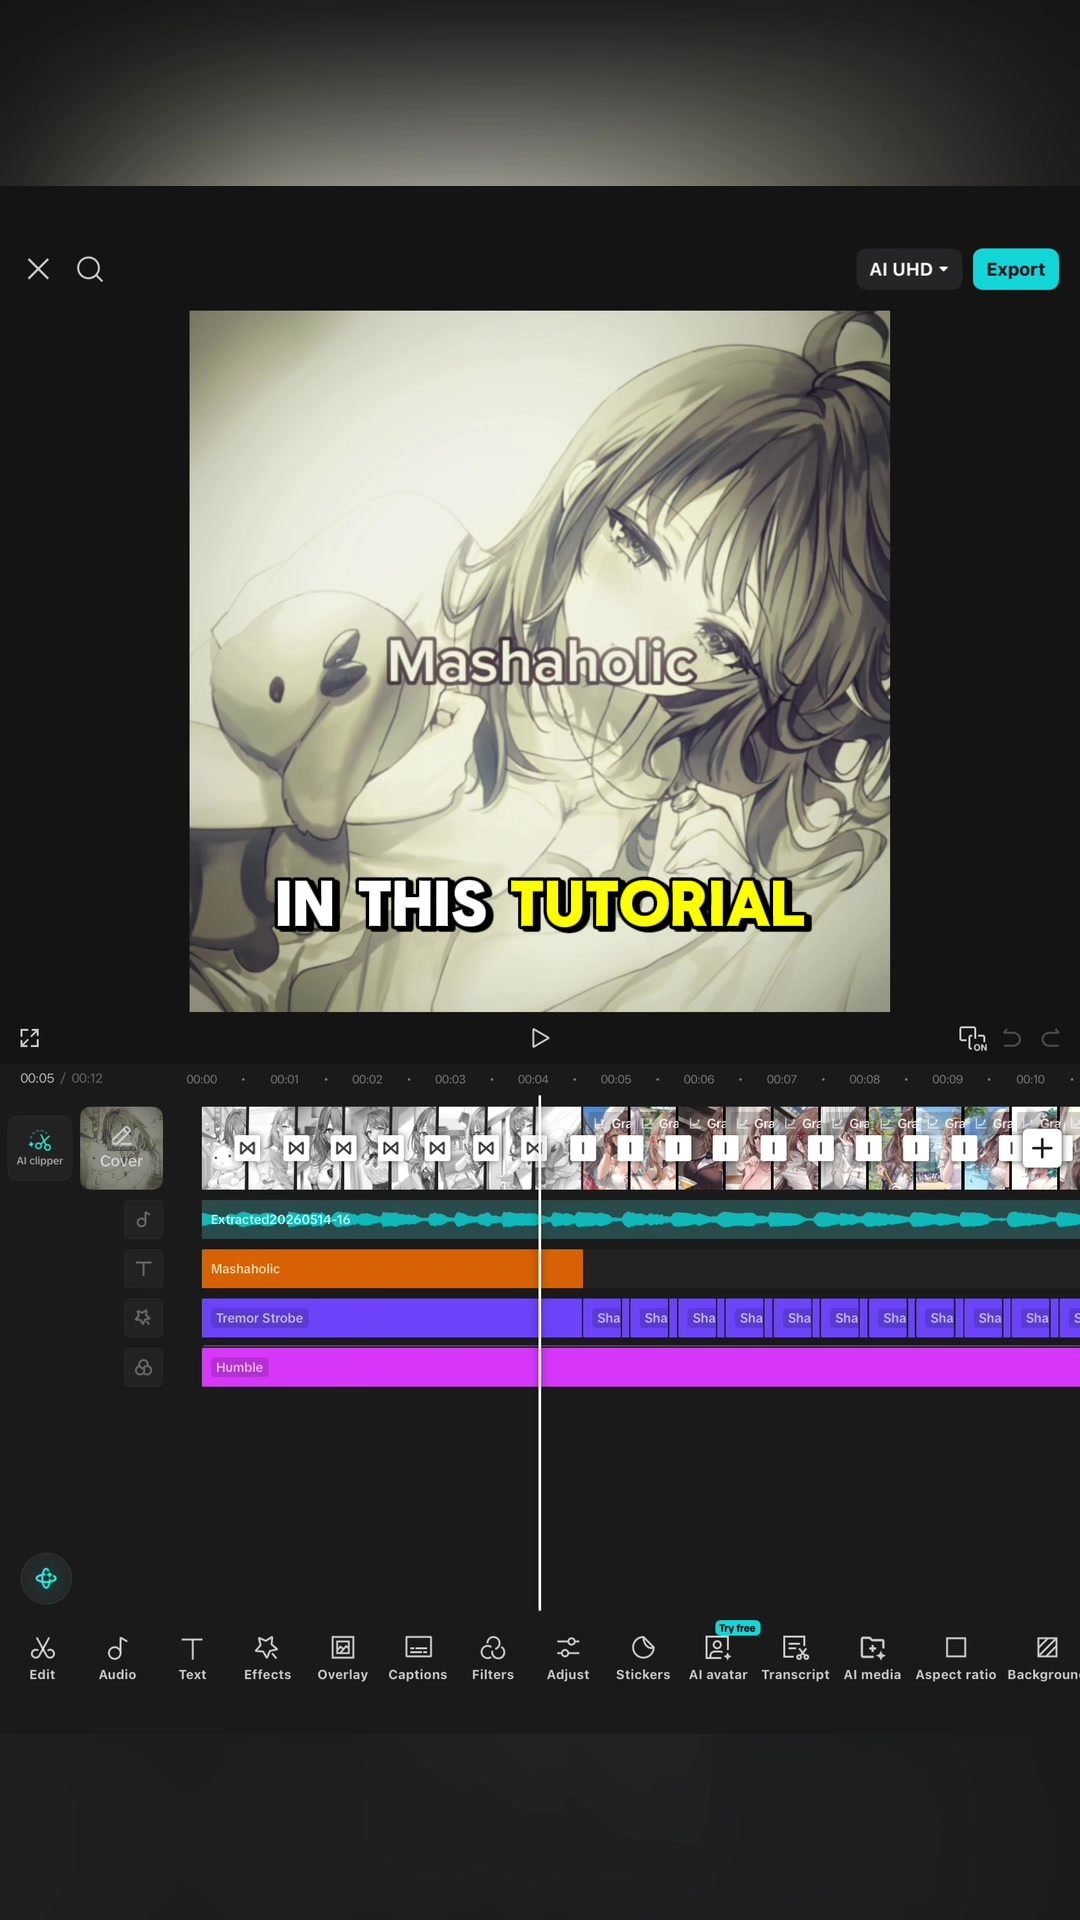Toggle the main track magnet ON icon
1080x1920 pixels.
click(972, 1038)
